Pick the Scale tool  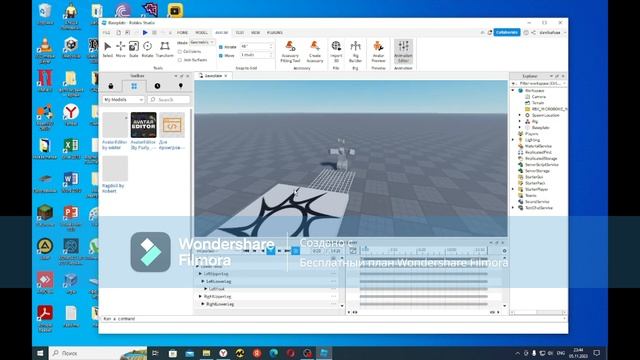pyautogui.click(x=133, y=49)
